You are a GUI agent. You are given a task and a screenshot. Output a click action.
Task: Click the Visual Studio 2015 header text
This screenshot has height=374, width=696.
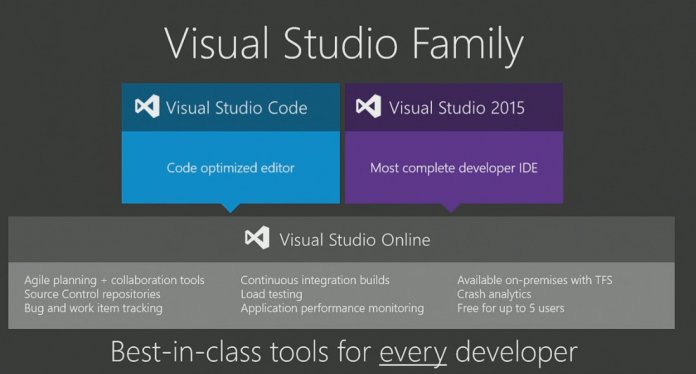[457, 108]
